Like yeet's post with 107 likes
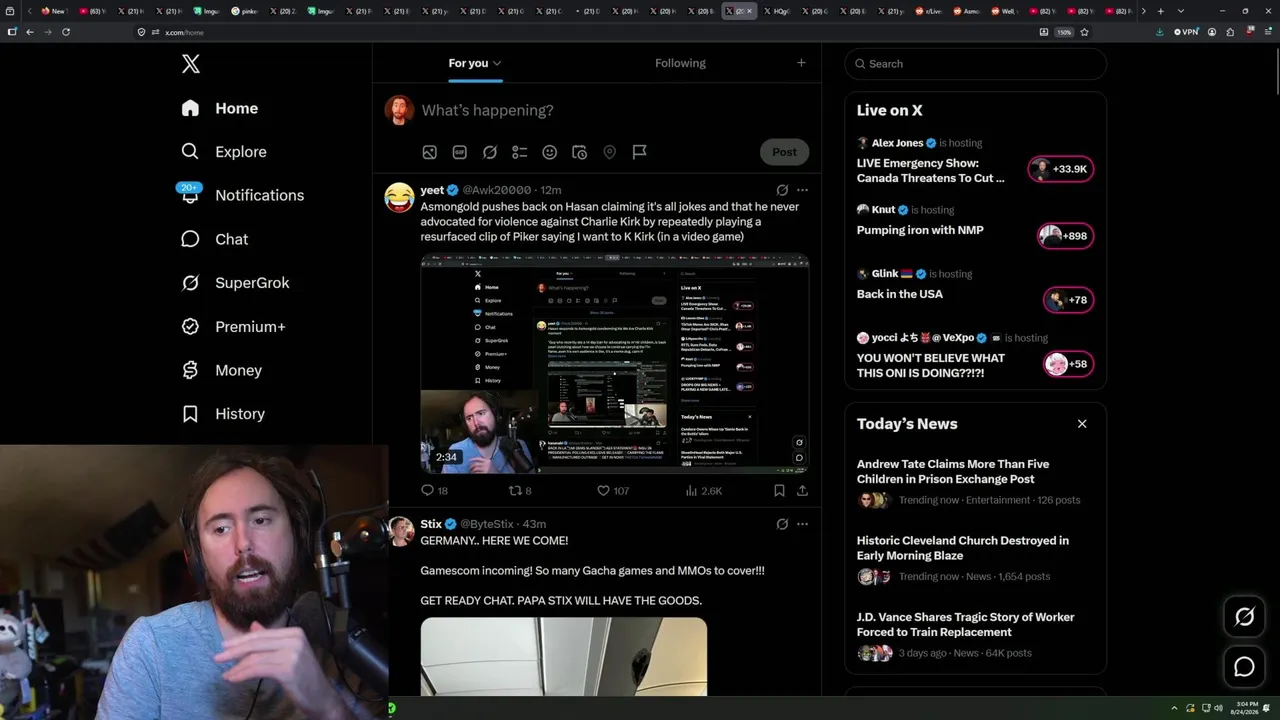This screenshot has width=1280, height=720. pyautogui.click(x=612, y=491)
